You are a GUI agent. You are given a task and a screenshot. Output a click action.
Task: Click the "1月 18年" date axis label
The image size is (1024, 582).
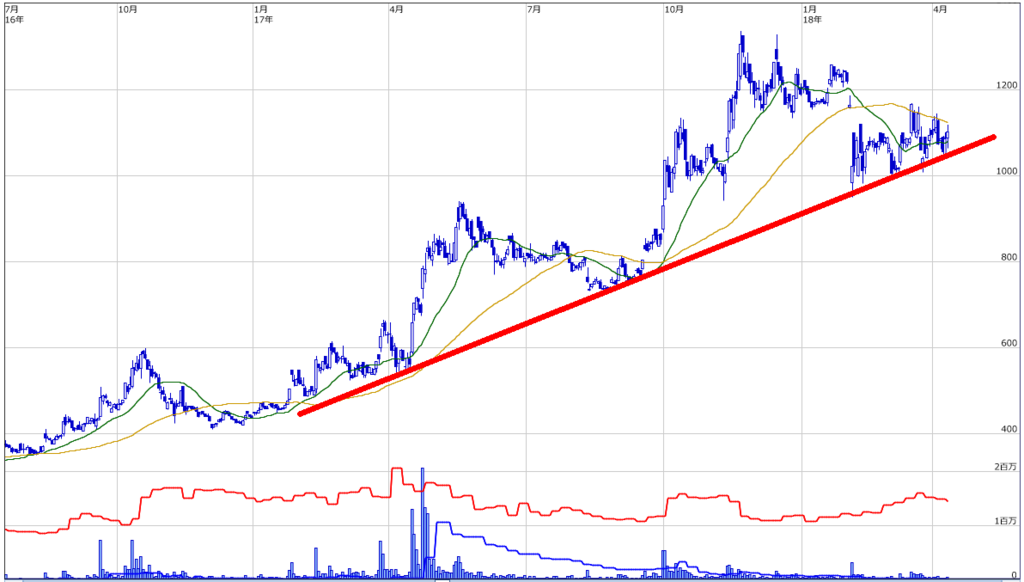[812, 14]
